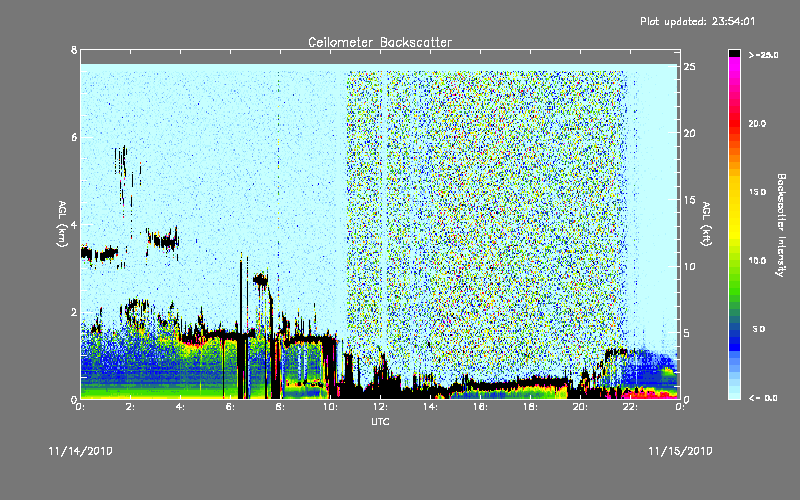Click the right 'AGL (kft)' axis label
The image size is (800, 500).
(x=706, y=224)
